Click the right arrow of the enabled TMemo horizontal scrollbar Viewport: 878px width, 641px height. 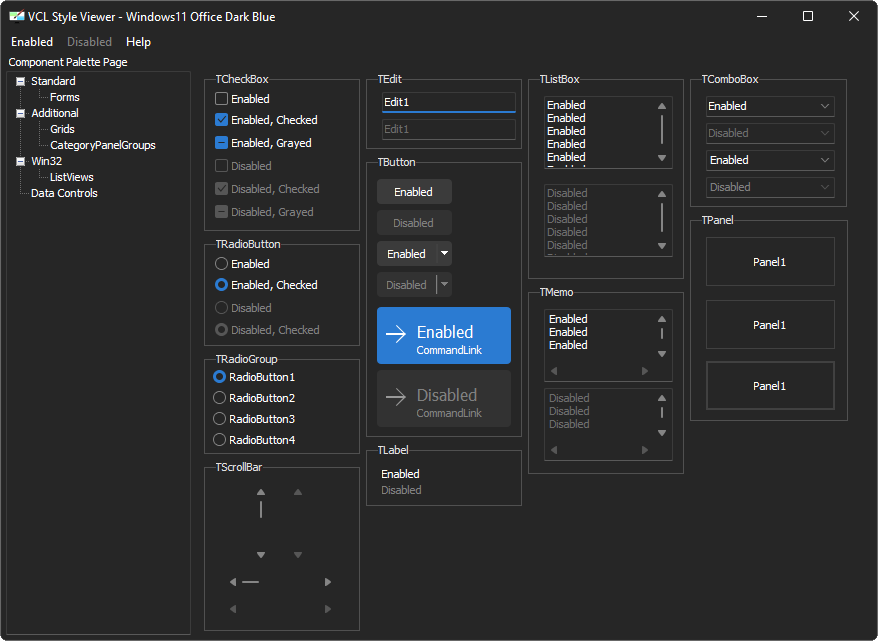point(645,371)
